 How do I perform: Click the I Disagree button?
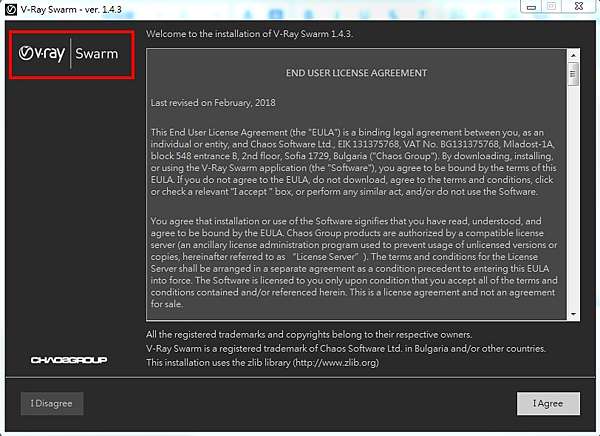point(52,403)
